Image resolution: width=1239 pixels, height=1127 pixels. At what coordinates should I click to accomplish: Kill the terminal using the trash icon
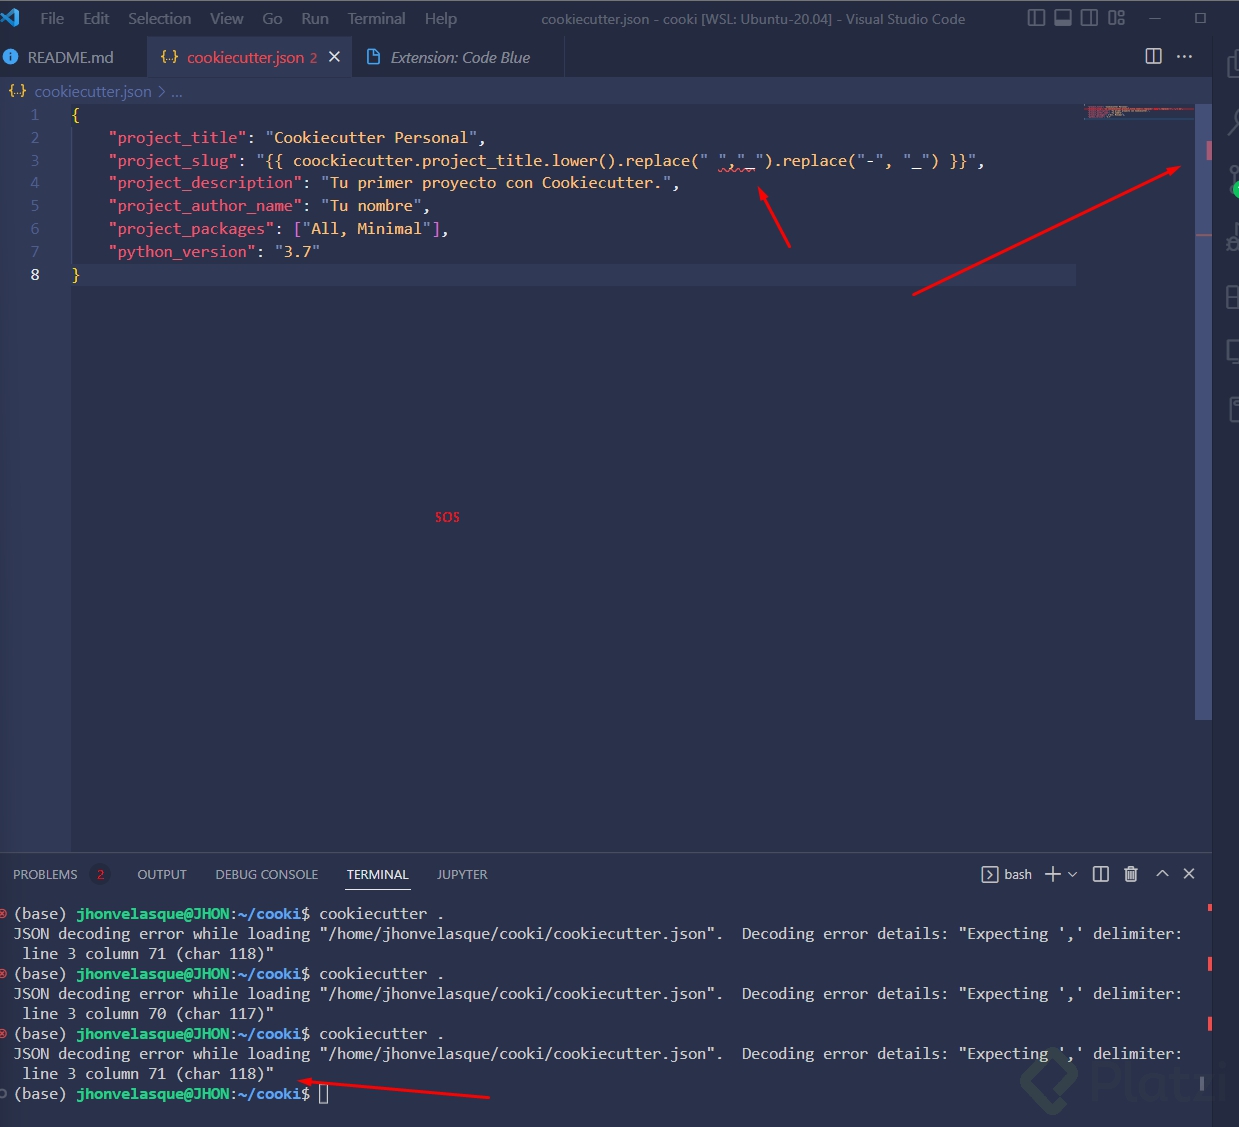pos(1131,874)
